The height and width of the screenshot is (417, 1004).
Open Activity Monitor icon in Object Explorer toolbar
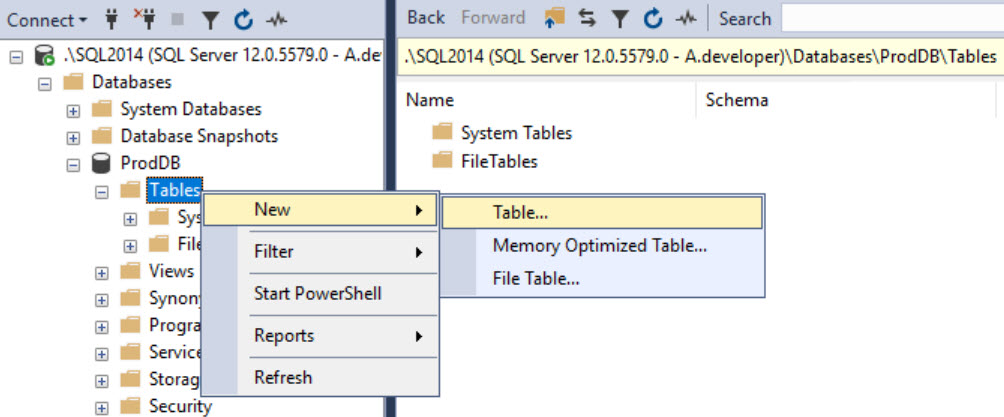(277, 20)
